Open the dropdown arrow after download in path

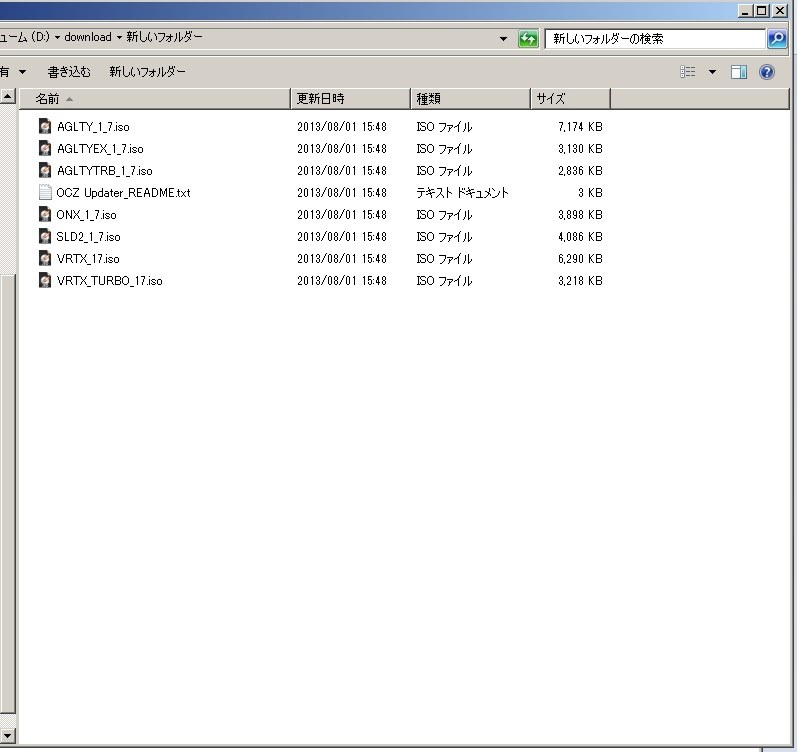[x=119, y=38]
